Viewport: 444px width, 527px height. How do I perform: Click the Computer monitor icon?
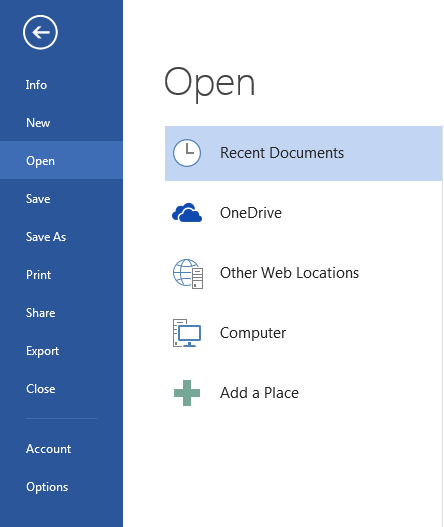187,333
